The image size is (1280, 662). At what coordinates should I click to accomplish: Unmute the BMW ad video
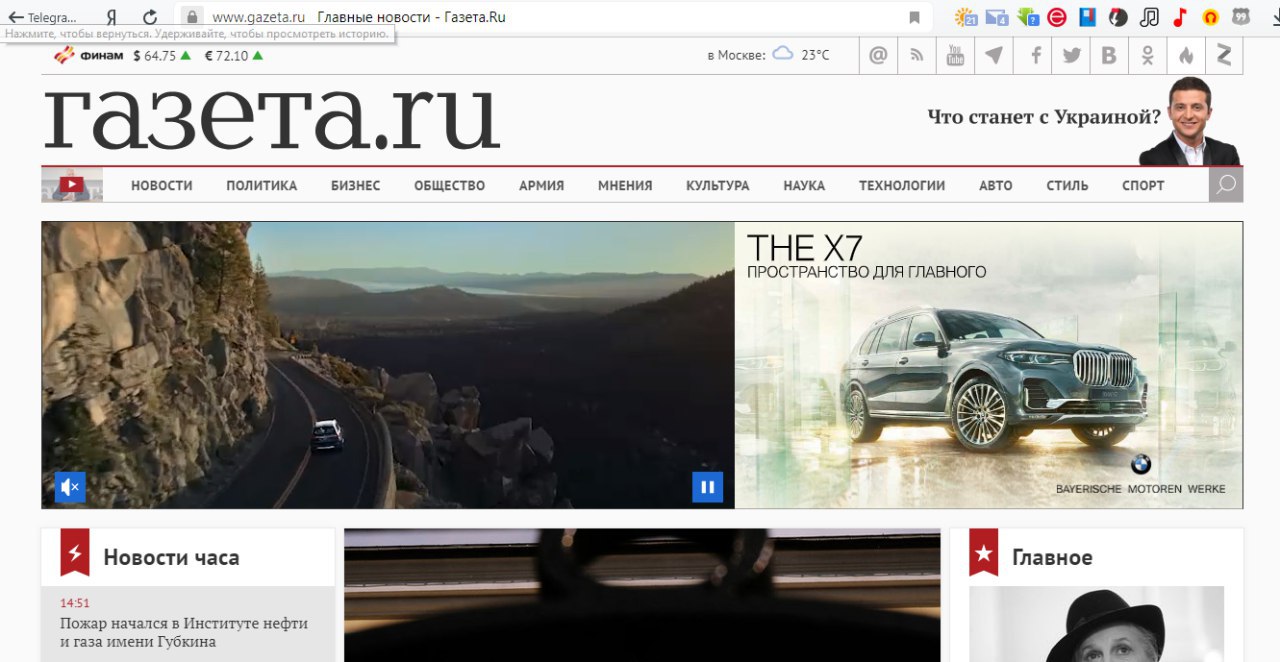tap(70, 487)
